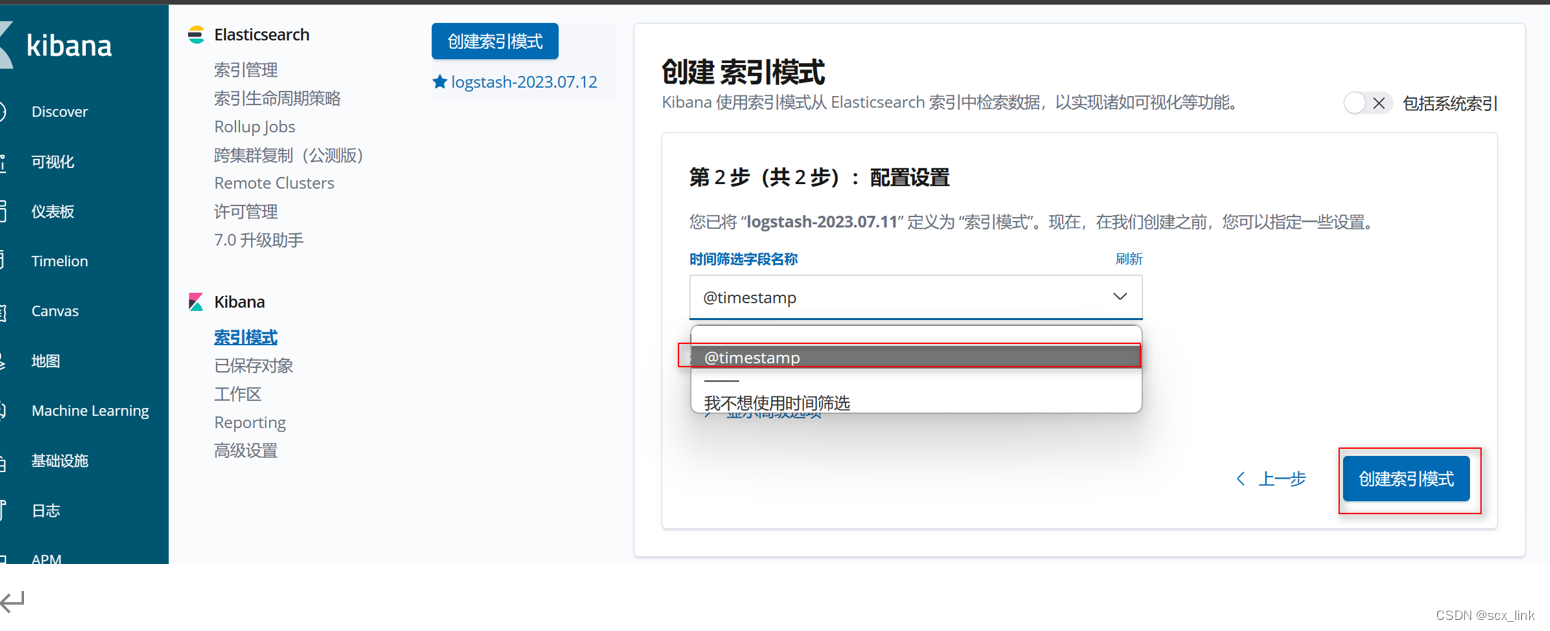Open Discover in Kibana sidebar
The image size is (1550, 631).
click(x=59, y=111)
